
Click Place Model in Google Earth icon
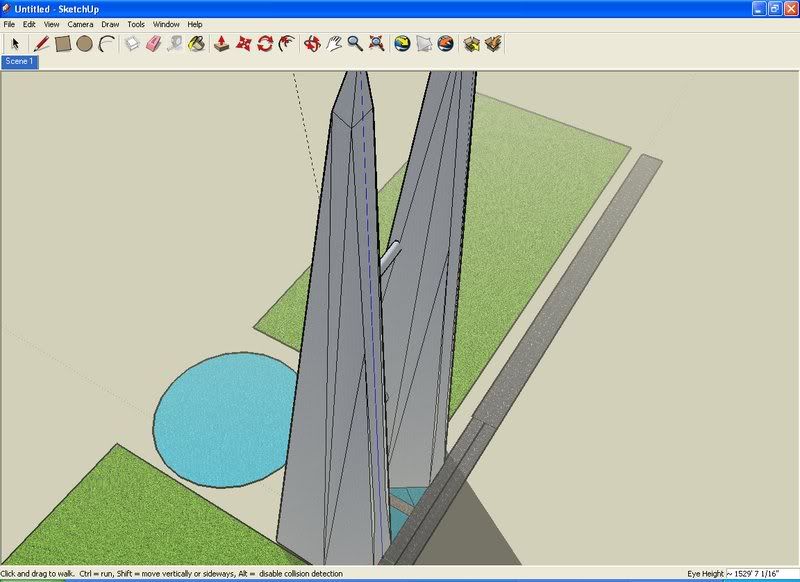pos(445,43)
